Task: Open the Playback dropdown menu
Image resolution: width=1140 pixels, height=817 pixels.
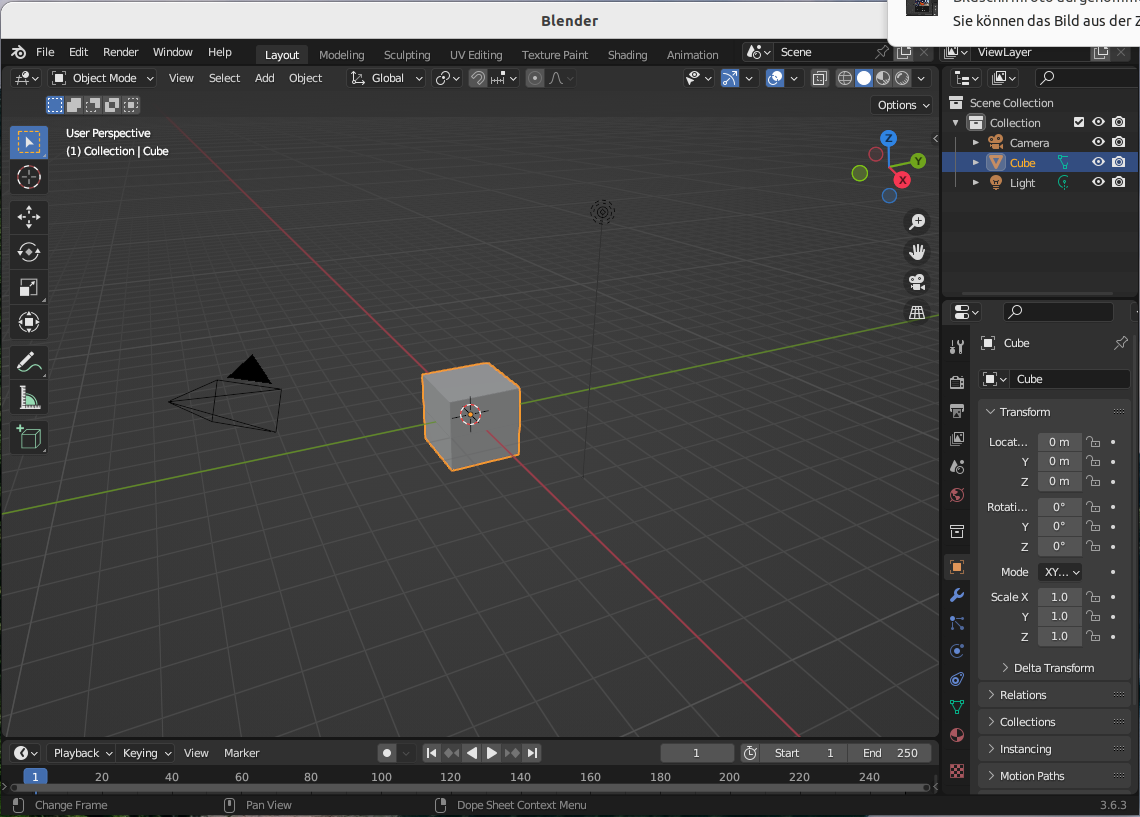Action: point(81,753)
